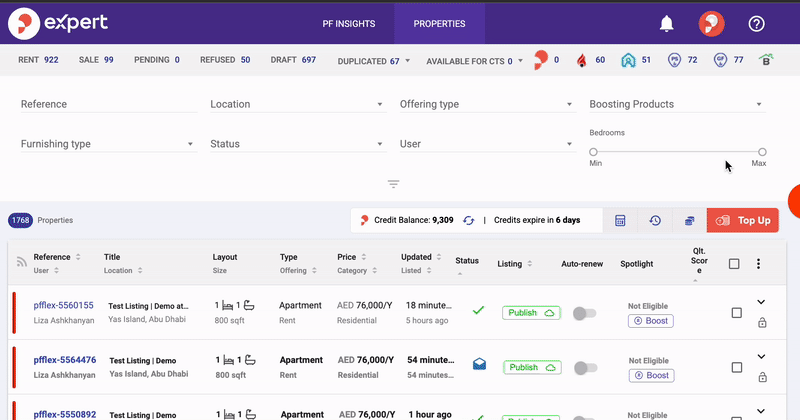
Task: Click the Bedrooms Max slider handle
Action: pos(762,152)
